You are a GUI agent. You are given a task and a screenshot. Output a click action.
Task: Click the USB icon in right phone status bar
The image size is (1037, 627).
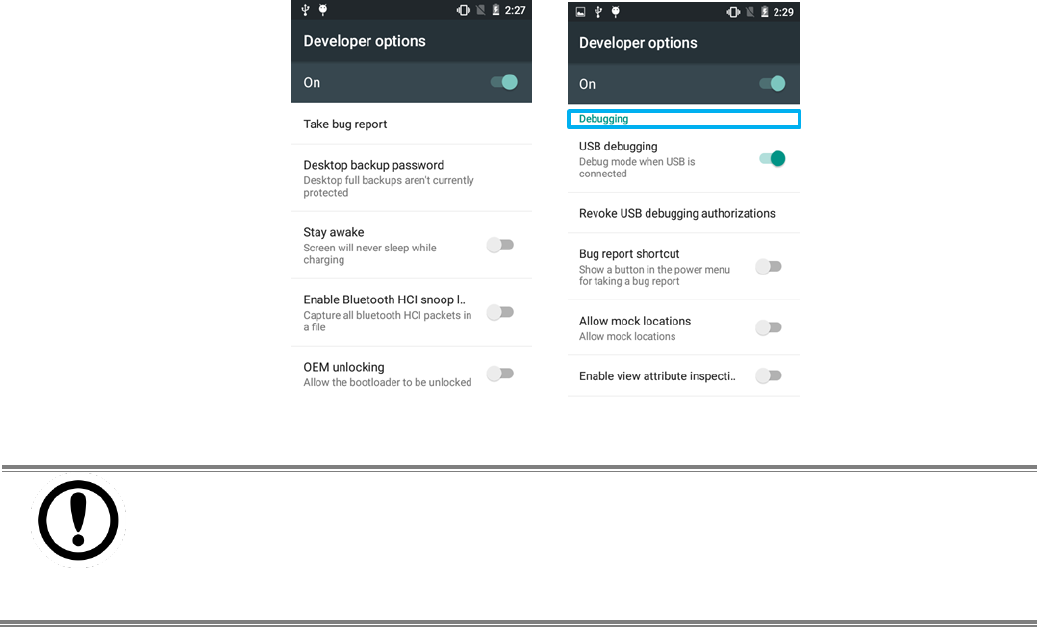[598, 12]
